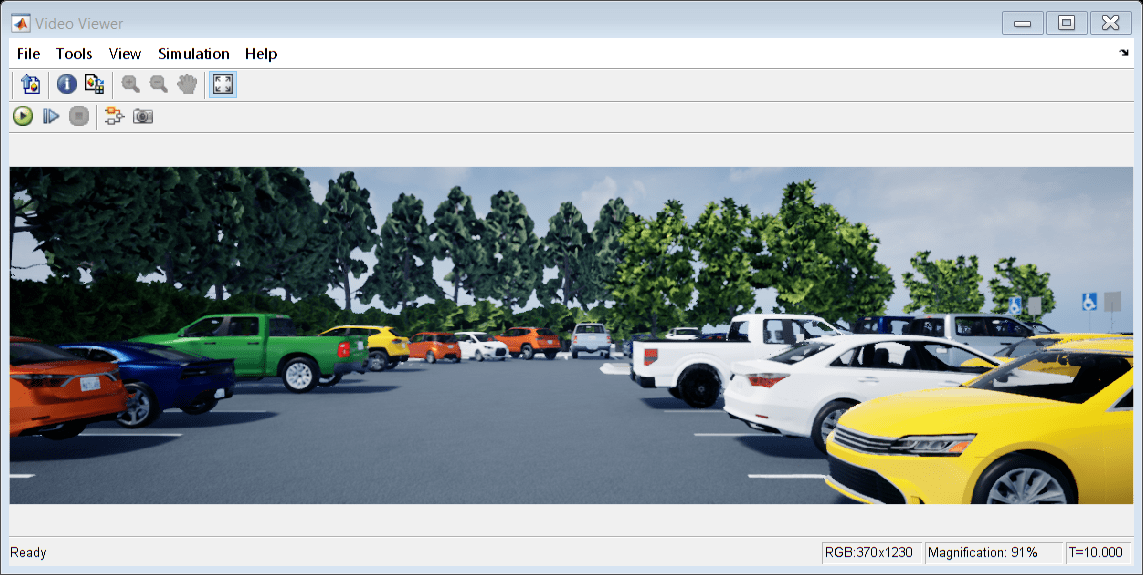Toggle Fit to Window magnification
This screenshot has height=575, width=1143.
pyautogui.click(x=222, y=85)
